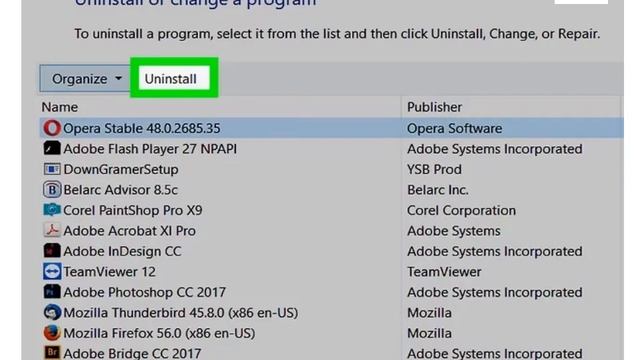
Task: Click Mozilla publisher for Thunderbird
Action: (429, 313)
